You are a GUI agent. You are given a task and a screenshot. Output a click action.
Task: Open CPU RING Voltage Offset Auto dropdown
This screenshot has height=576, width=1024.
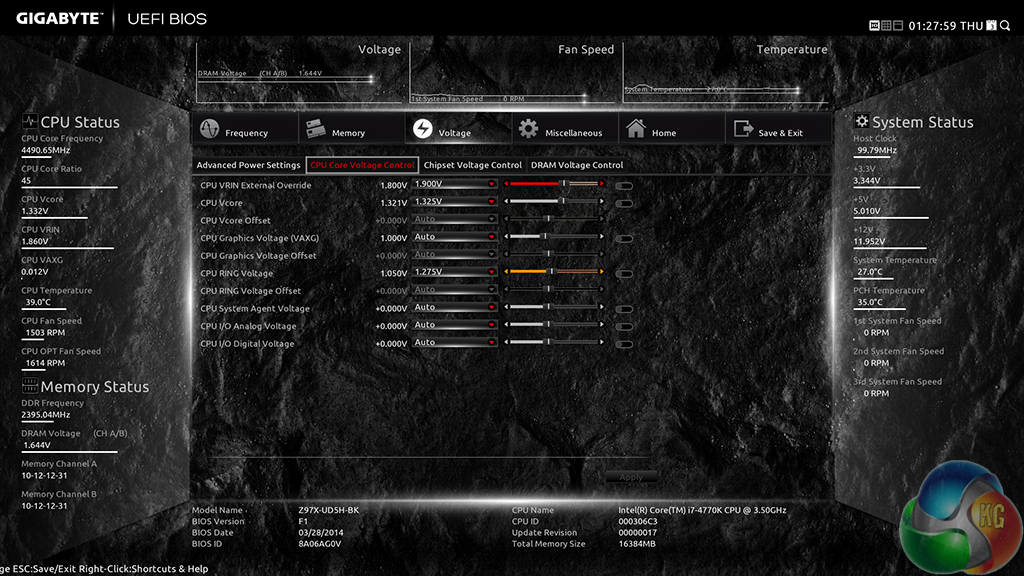tap(455, 289)
